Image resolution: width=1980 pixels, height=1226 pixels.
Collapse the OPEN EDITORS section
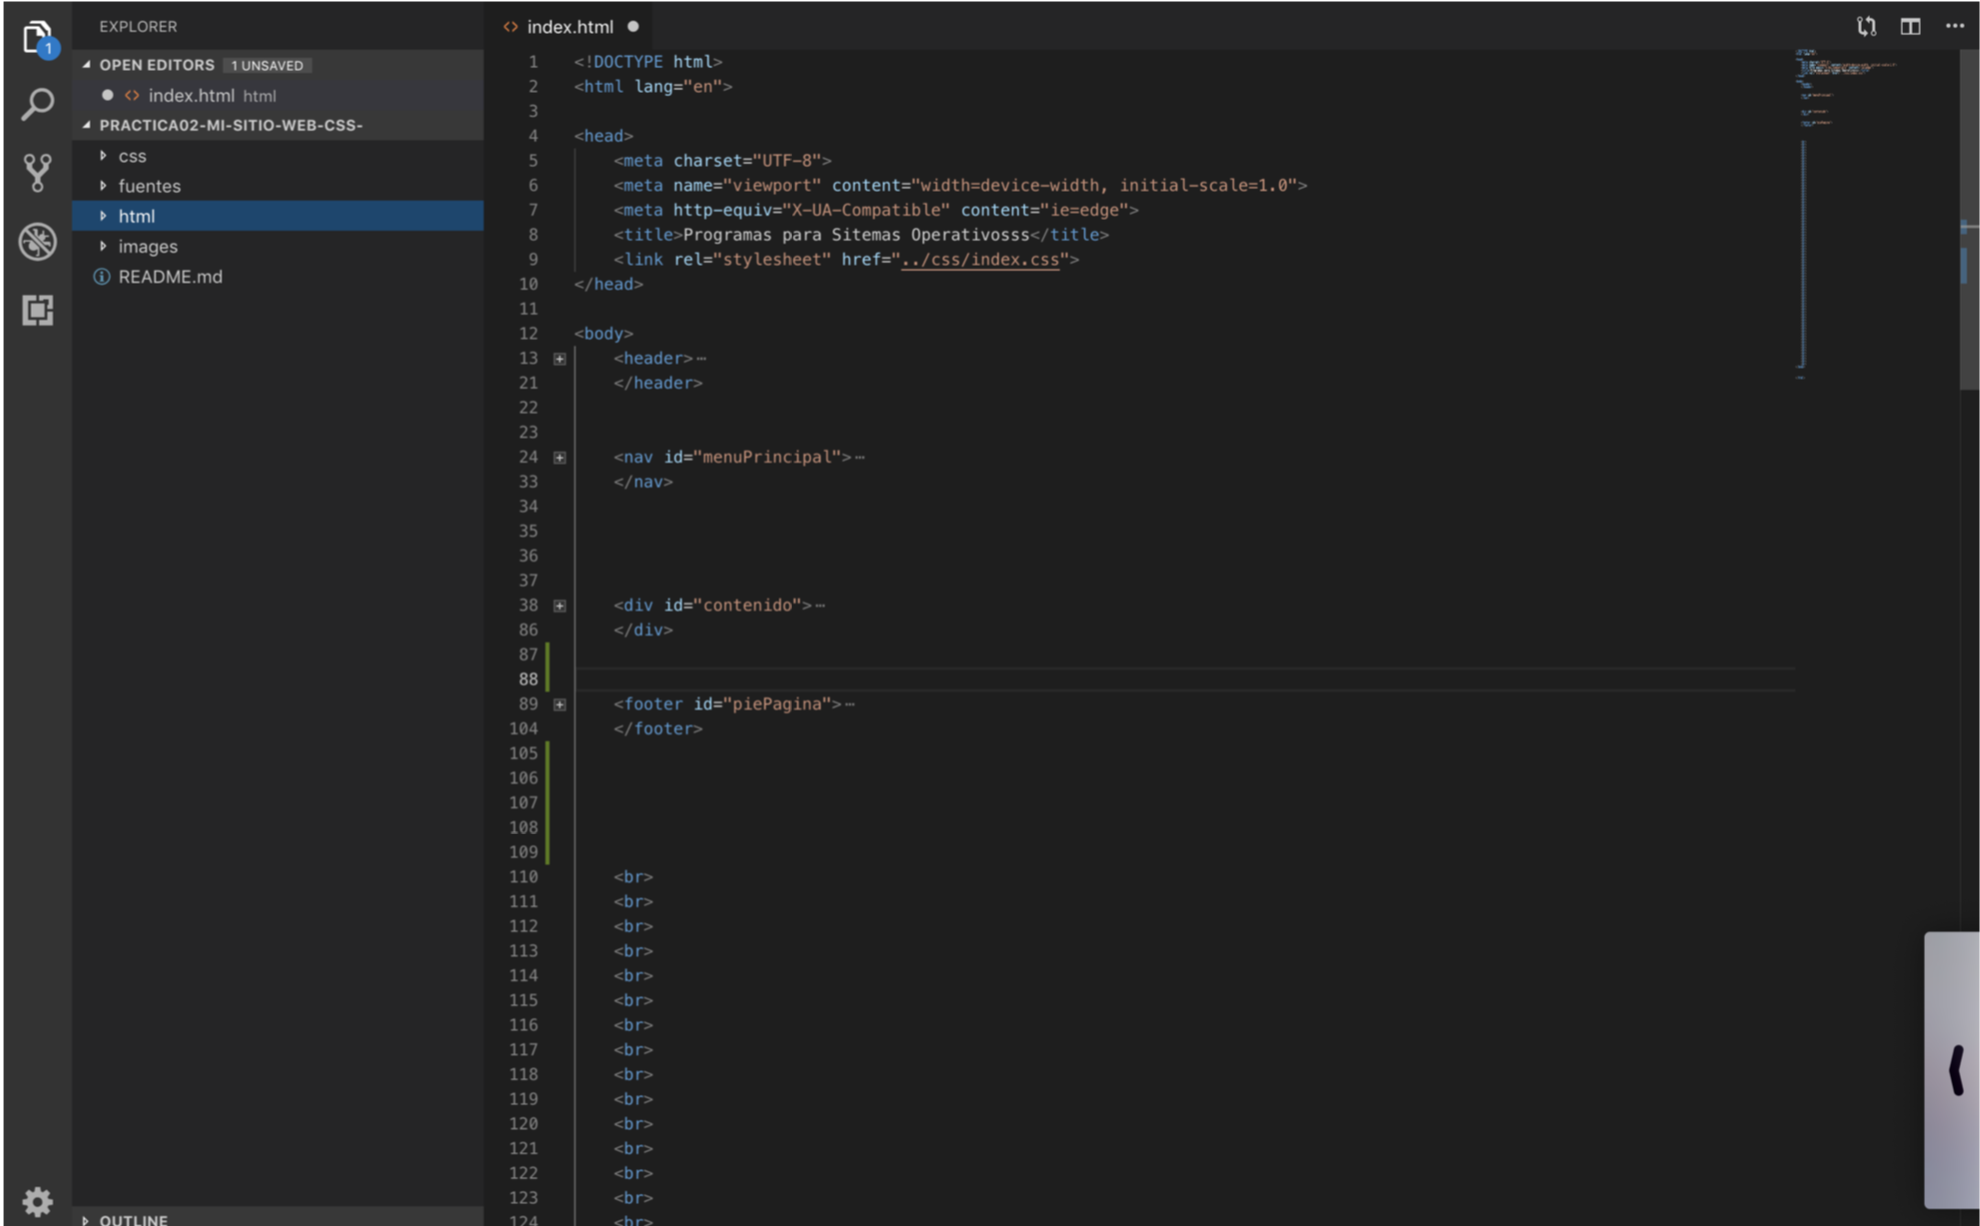pyautogui.click(x=88, y=64)
